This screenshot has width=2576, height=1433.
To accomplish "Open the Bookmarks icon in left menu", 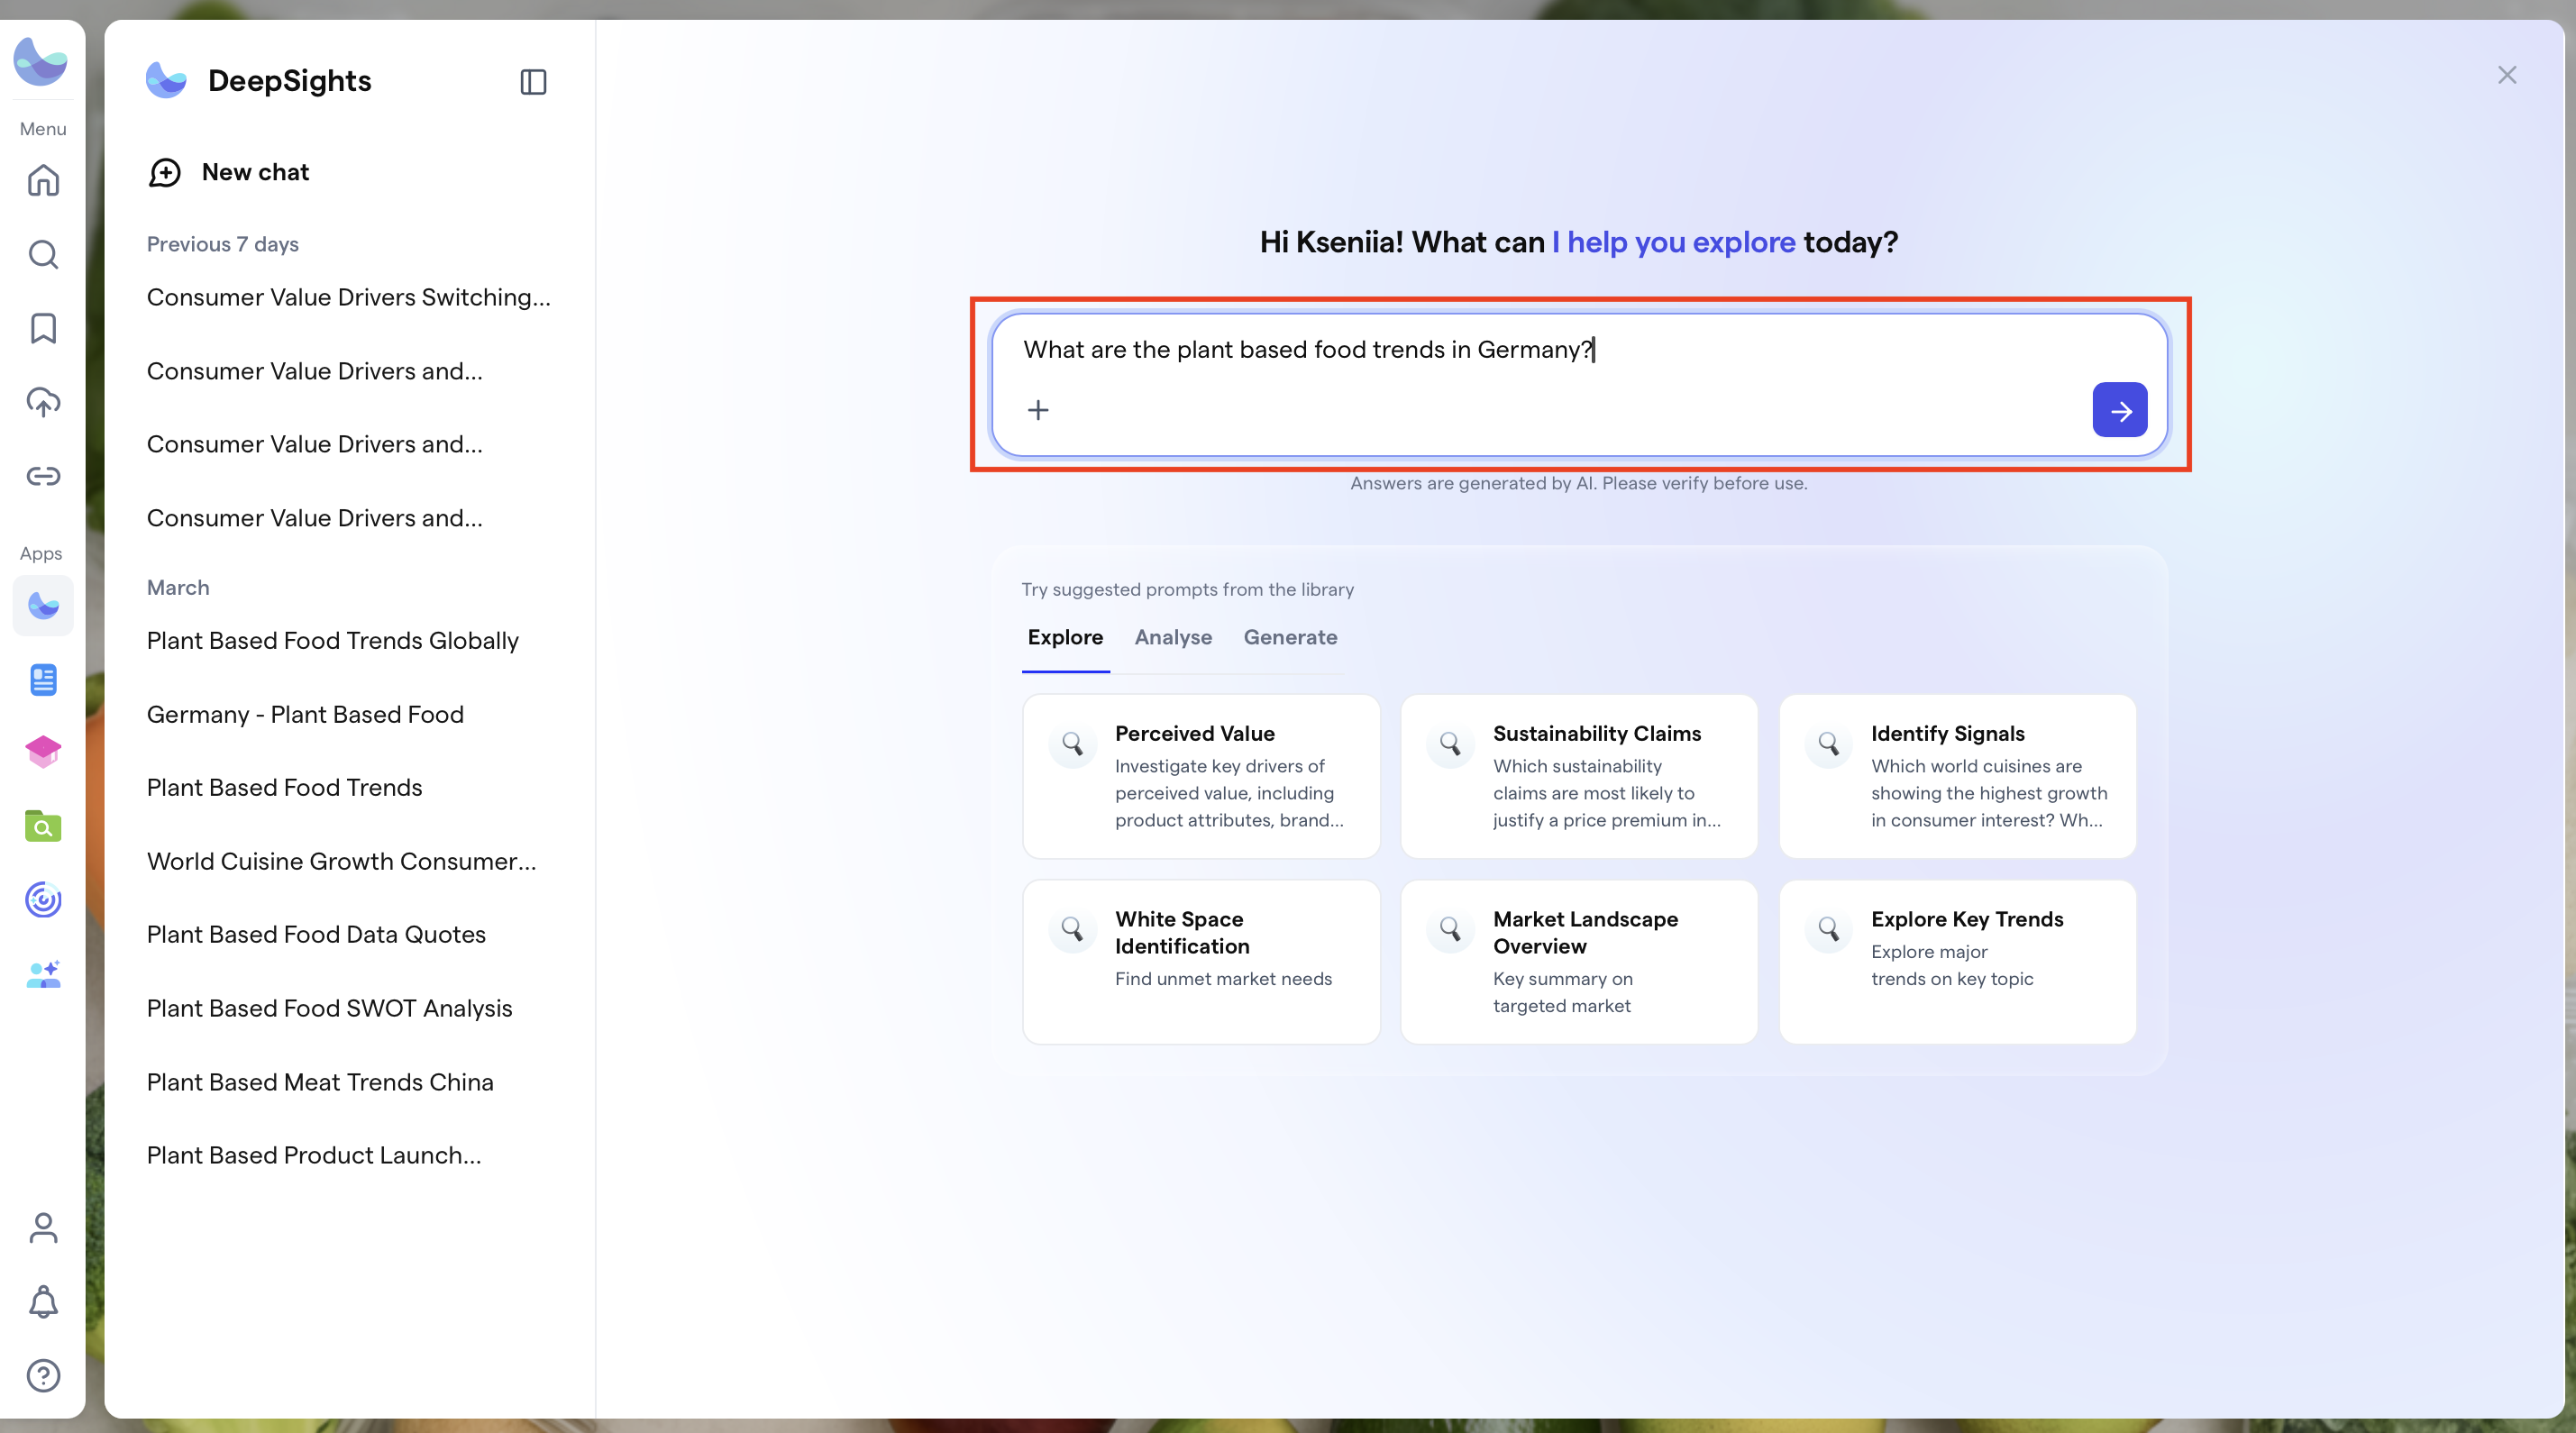I will [43, 328].
